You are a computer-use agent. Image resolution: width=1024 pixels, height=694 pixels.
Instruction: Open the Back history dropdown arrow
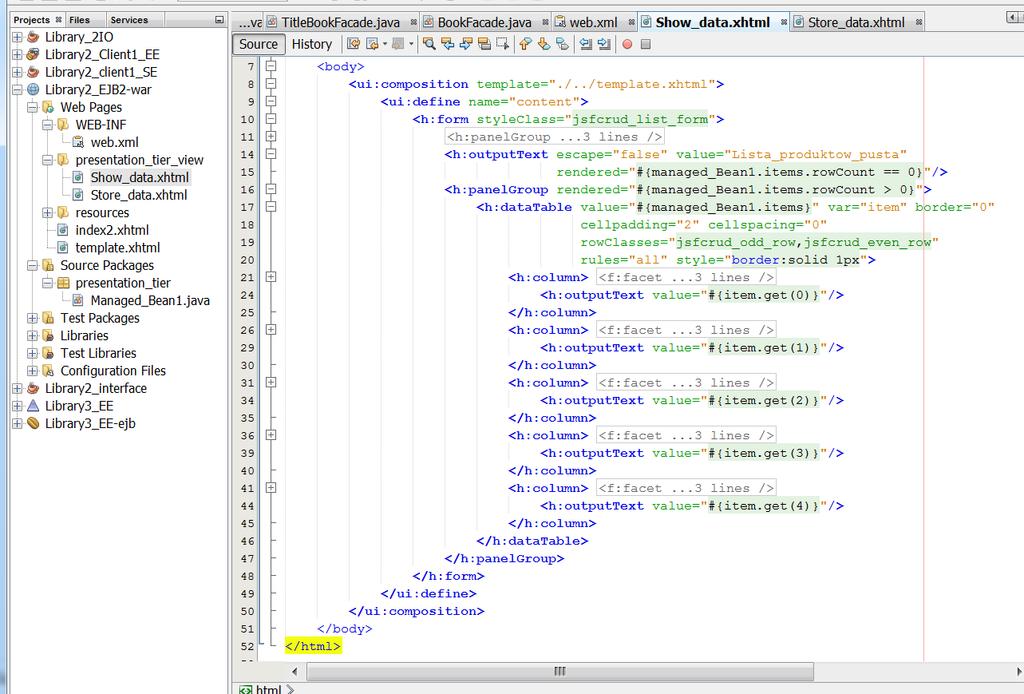click(385, 44)
